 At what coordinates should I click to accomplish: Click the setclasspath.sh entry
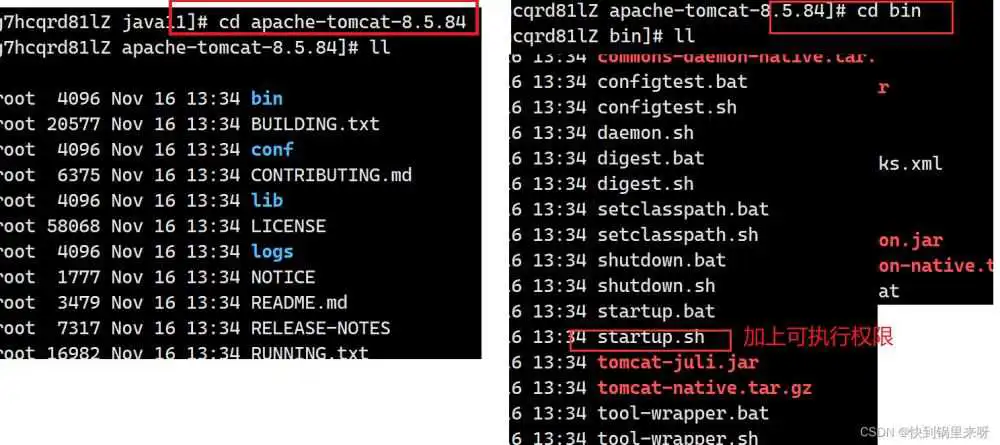(678, 235)
